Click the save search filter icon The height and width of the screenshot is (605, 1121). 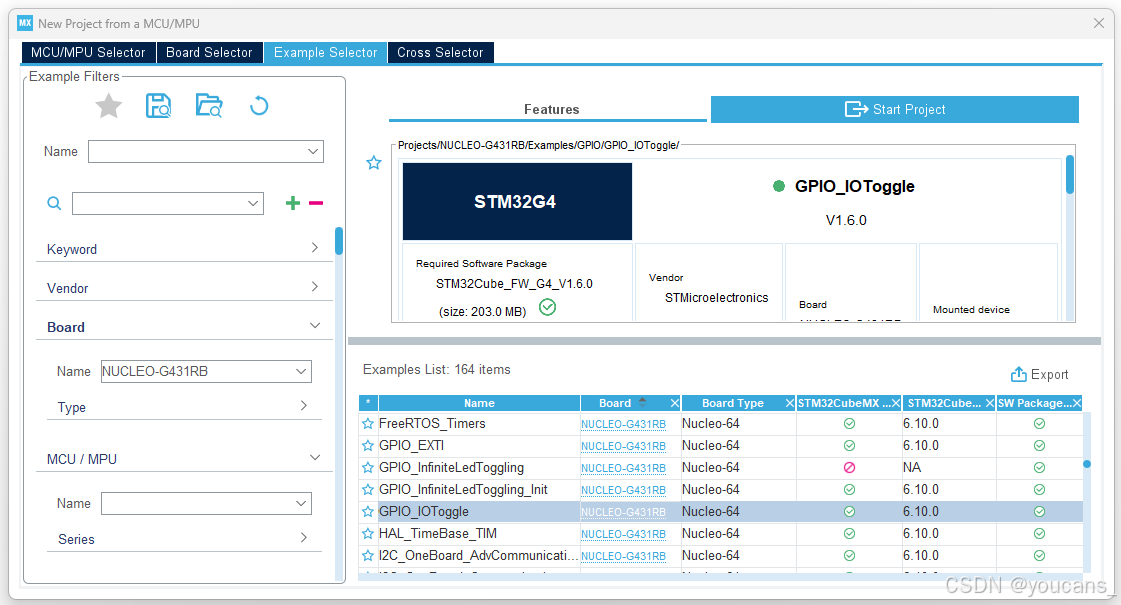[x=159, y=106]
